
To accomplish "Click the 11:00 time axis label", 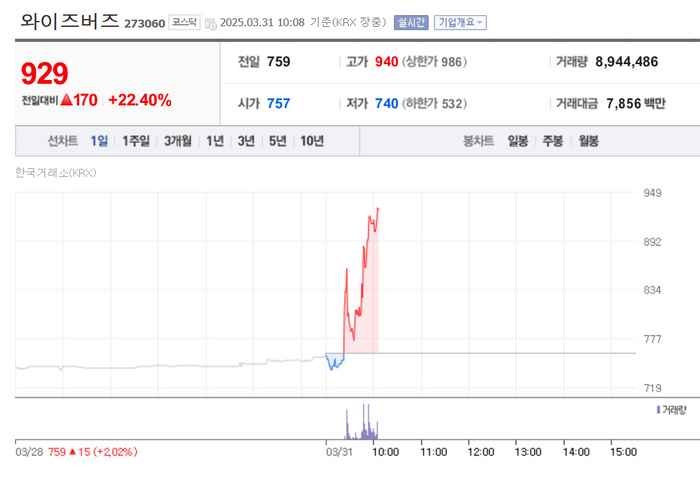I will [x=433, y=452].
